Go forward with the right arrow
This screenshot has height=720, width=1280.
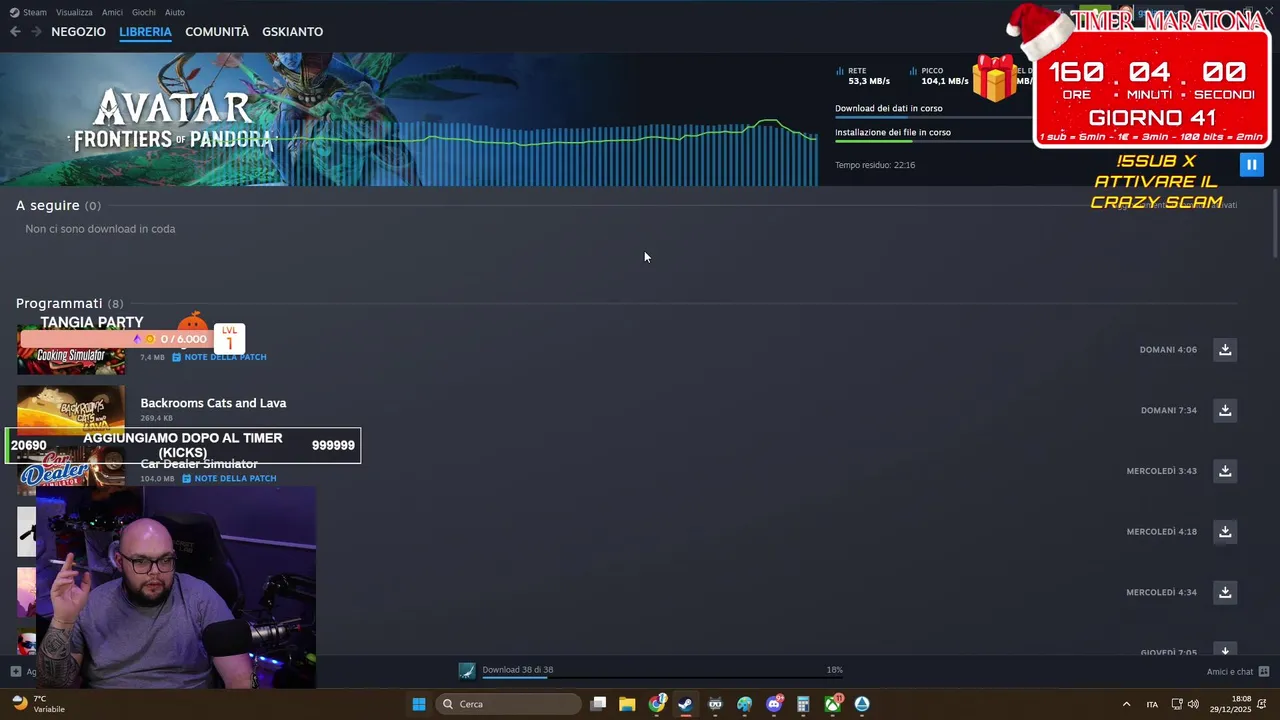coord(36,31)
